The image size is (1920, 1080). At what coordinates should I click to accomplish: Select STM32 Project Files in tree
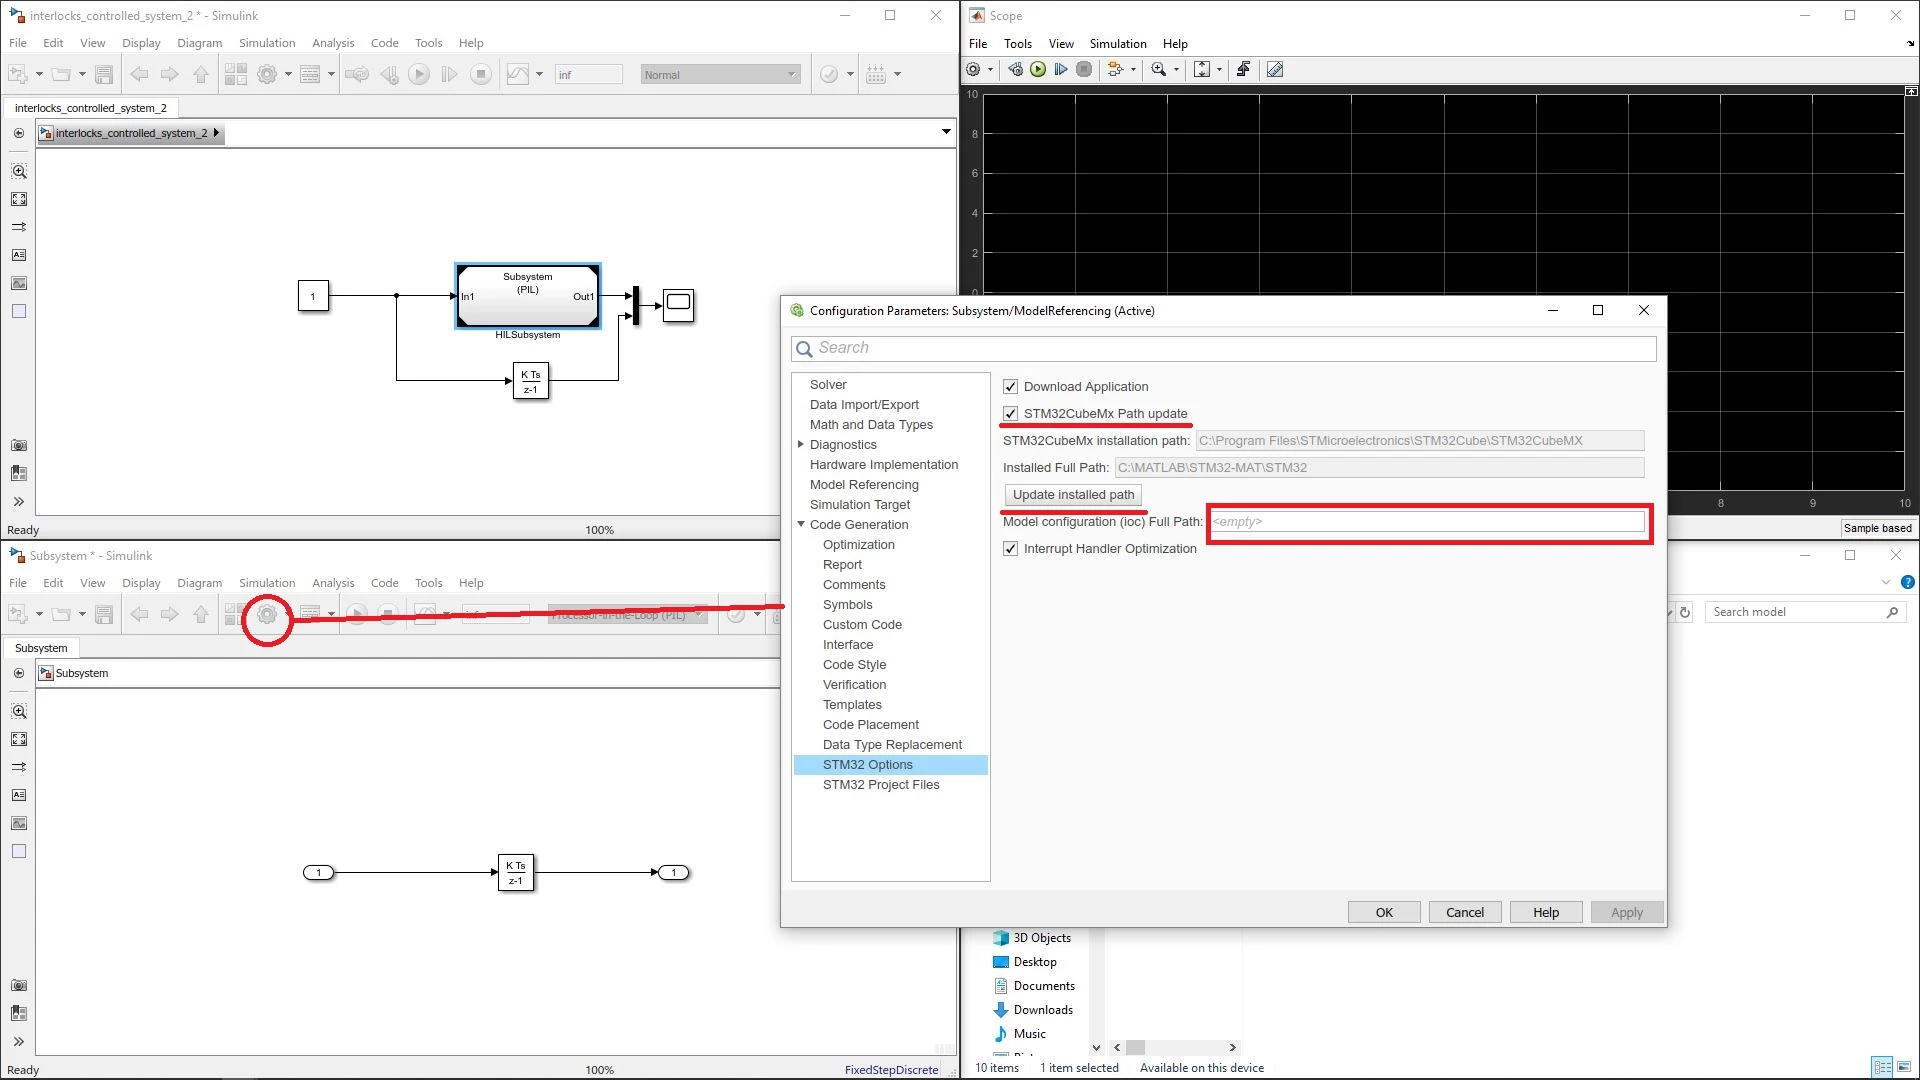881,785
